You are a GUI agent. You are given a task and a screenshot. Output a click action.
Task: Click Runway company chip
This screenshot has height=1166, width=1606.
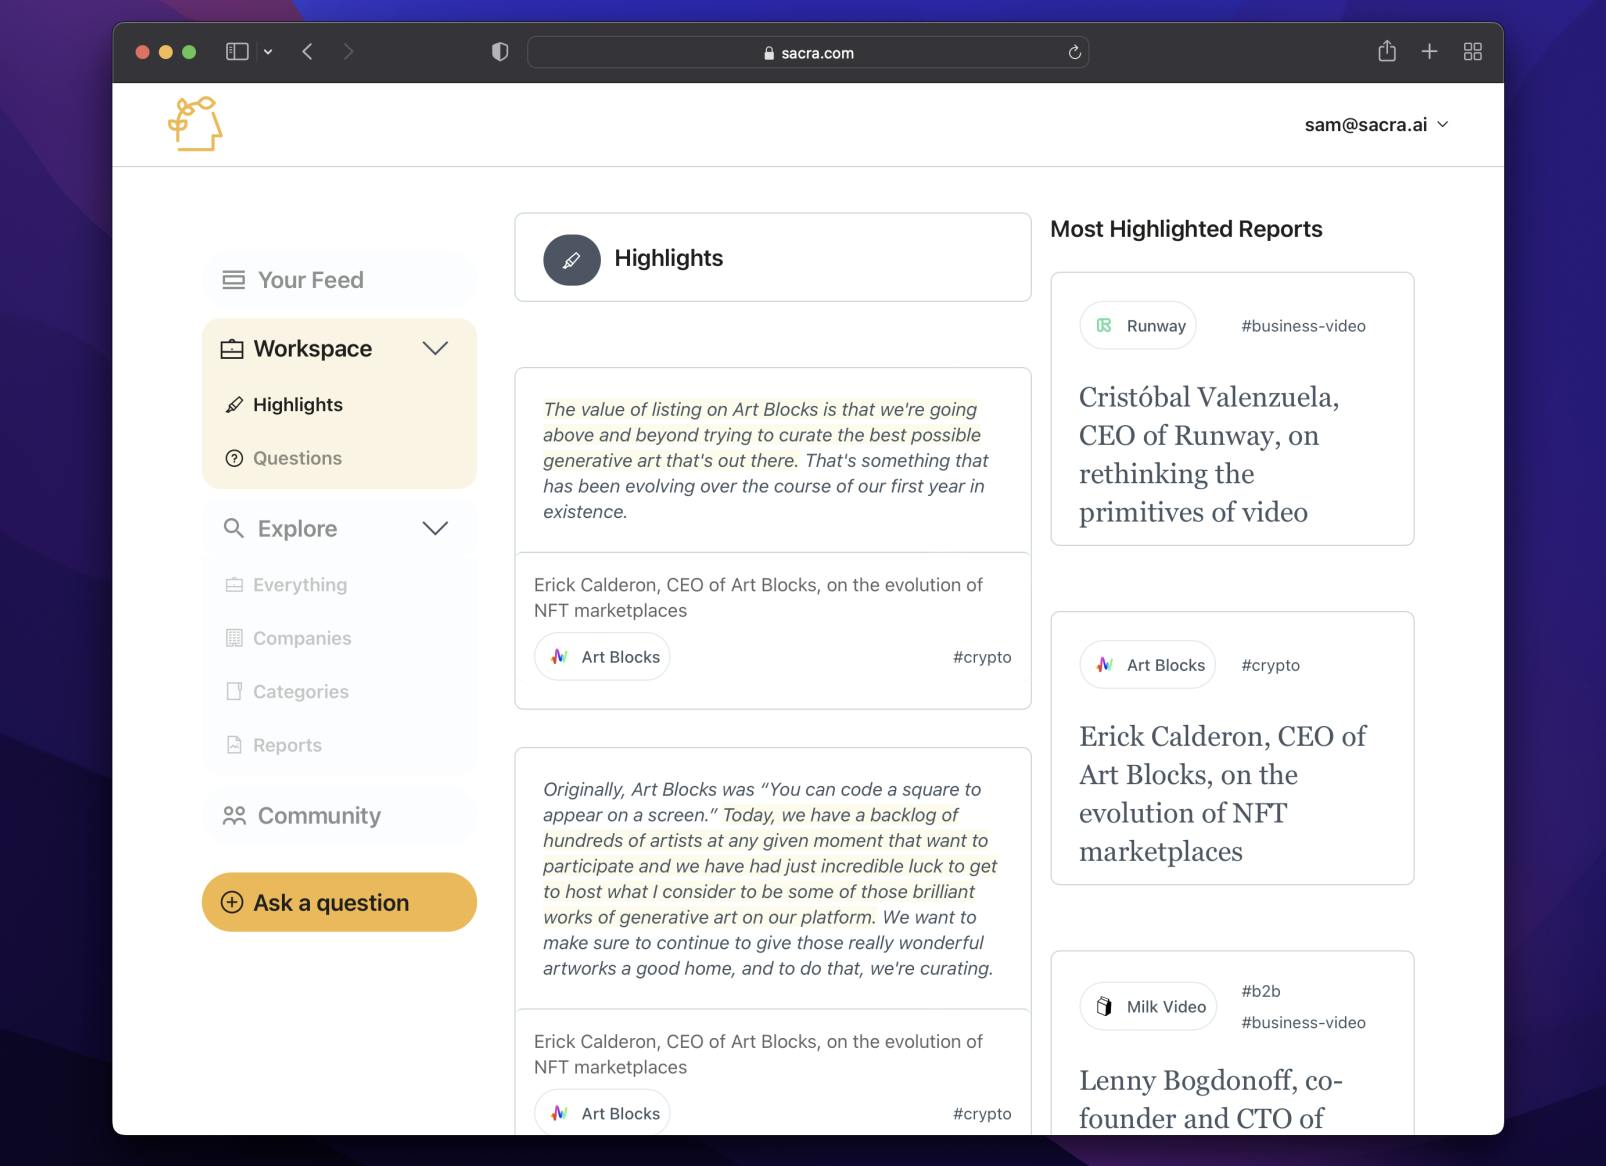point(1138,325)
